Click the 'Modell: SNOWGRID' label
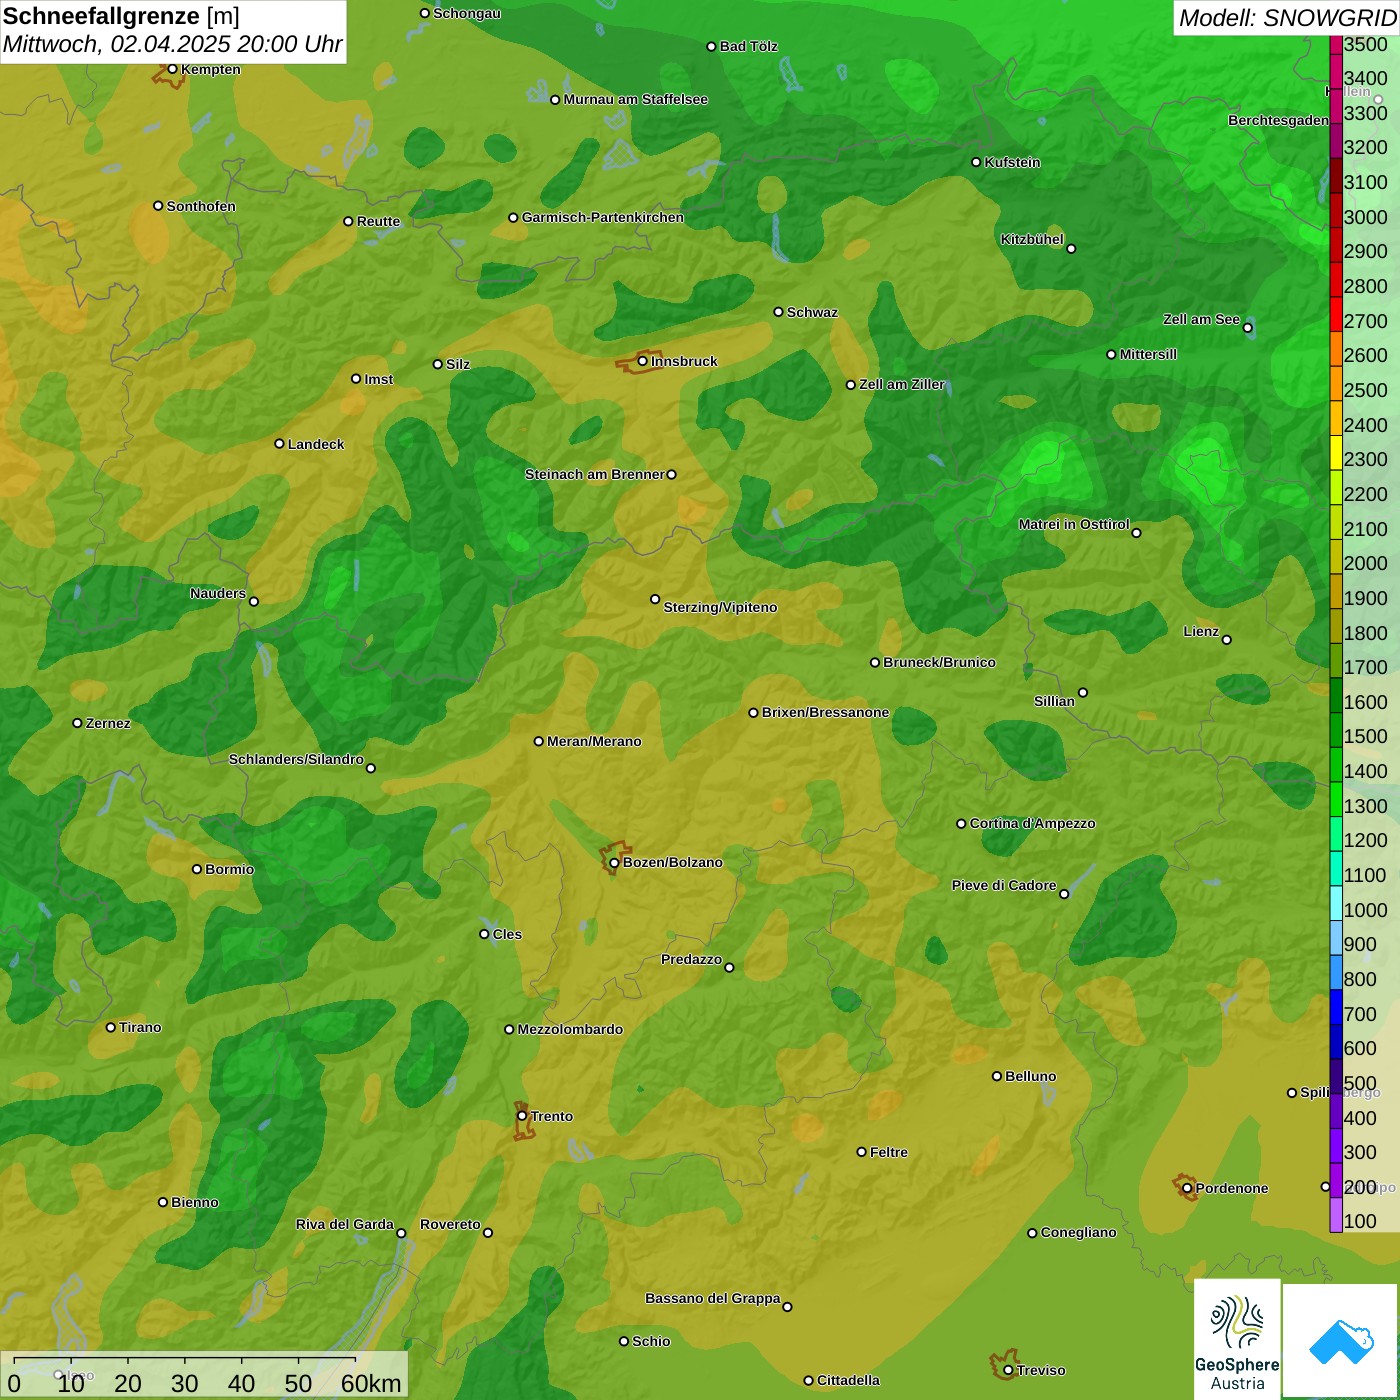This screenshot has width=1400, height=1400. (1287, 18)
